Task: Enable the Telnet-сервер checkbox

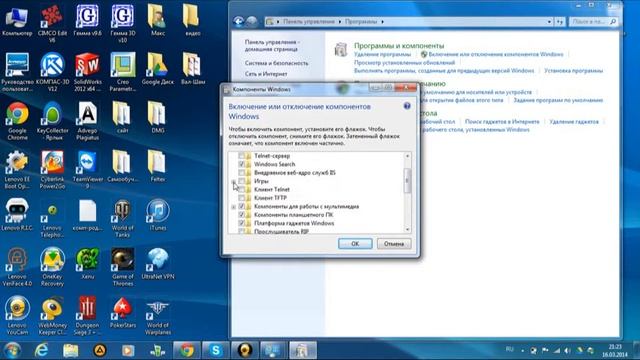Action: 241,156
